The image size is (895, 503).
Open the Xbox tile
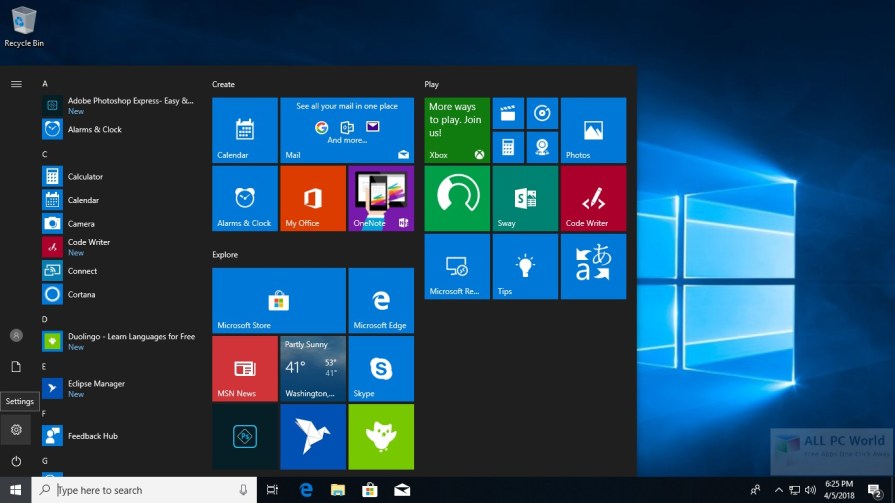coord(457,130)
